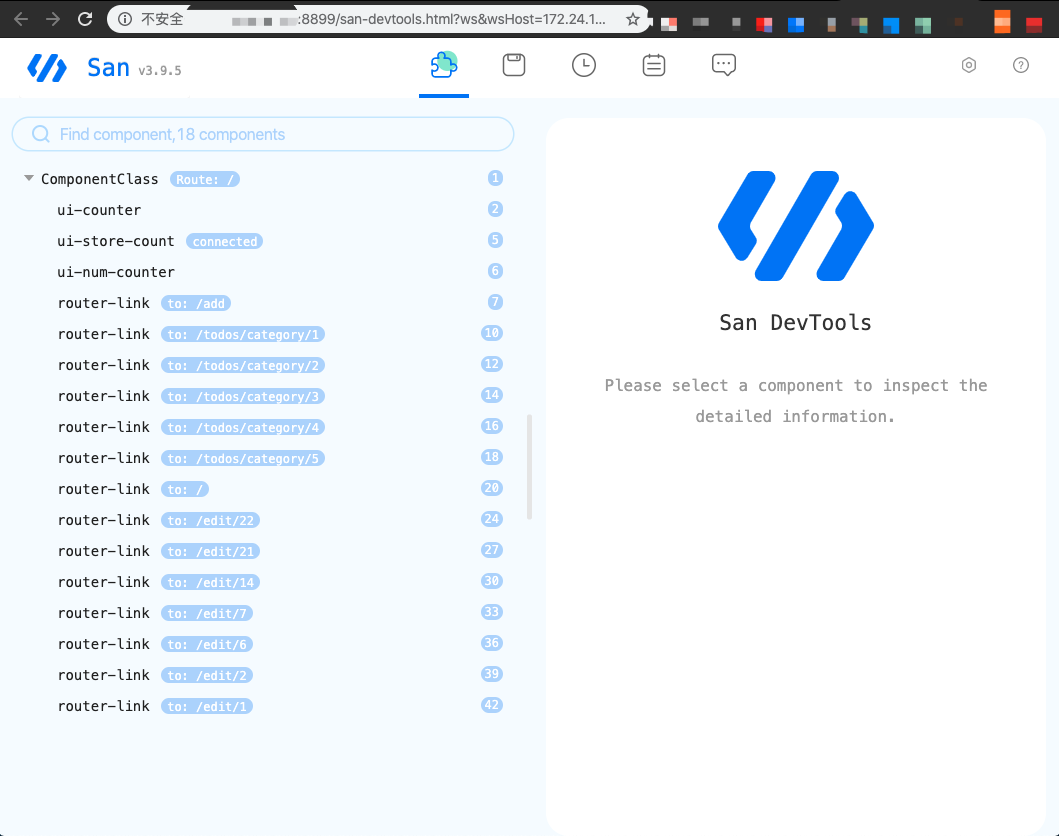Viewport: 1059px width, 836px height.
Task: Collapse the ComponentClass tree node
Action: pyautogui.click(x=29, y=178)
